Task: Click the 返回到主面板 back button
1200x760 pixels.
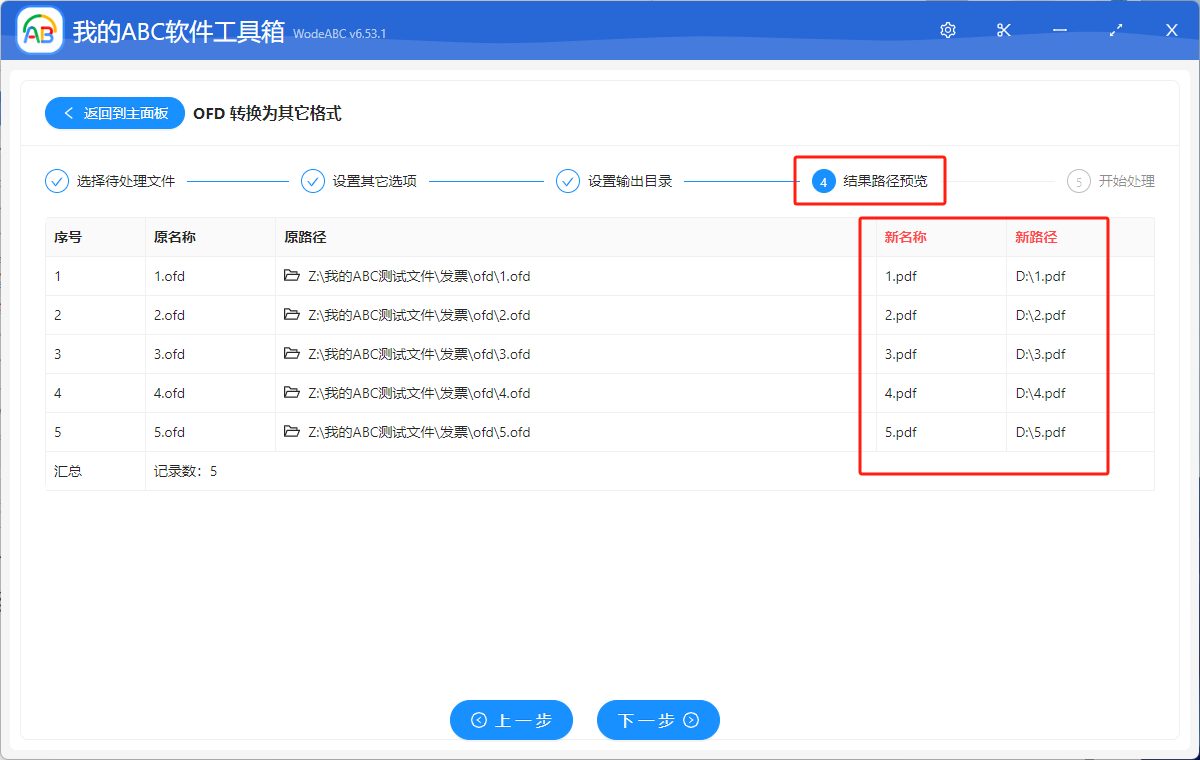Action: pyautogui.click(x=114, y=112)
